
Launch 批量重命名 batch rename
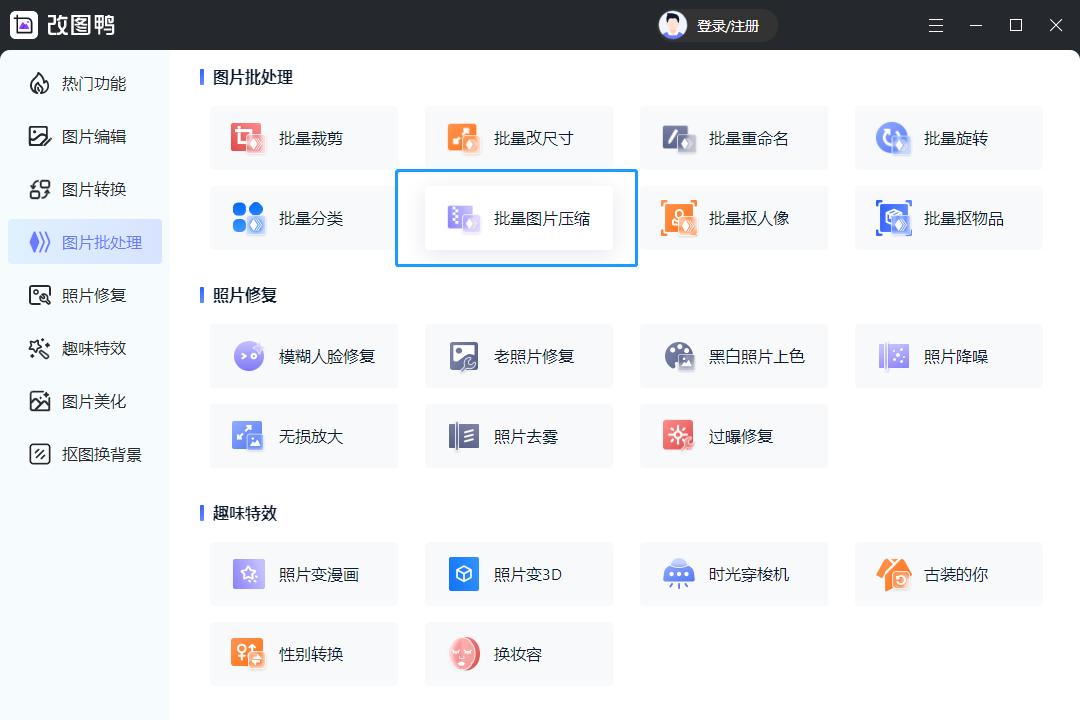pyautogui.click(x=733, y=138)
